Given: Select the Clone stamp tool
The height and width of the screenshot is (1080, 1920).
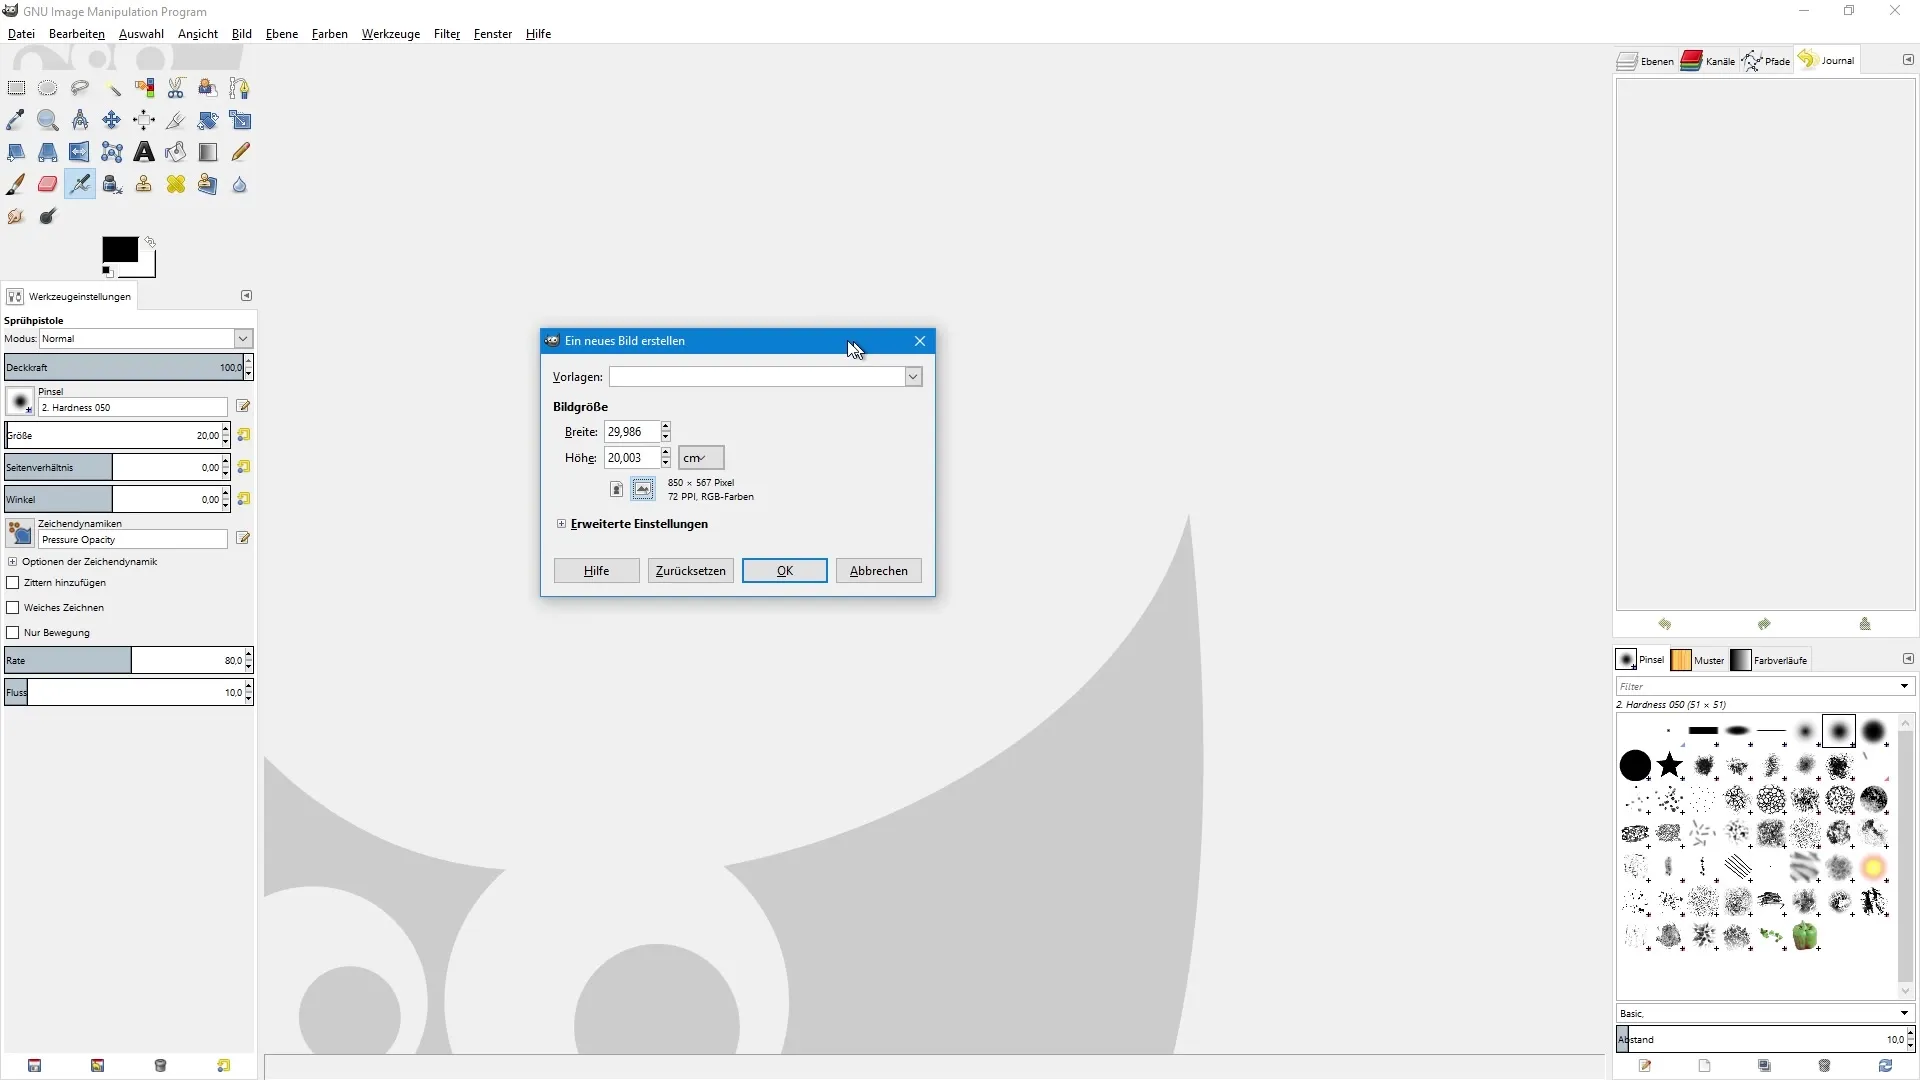Looking at the screenshot, I should click(x=144, y=184).
